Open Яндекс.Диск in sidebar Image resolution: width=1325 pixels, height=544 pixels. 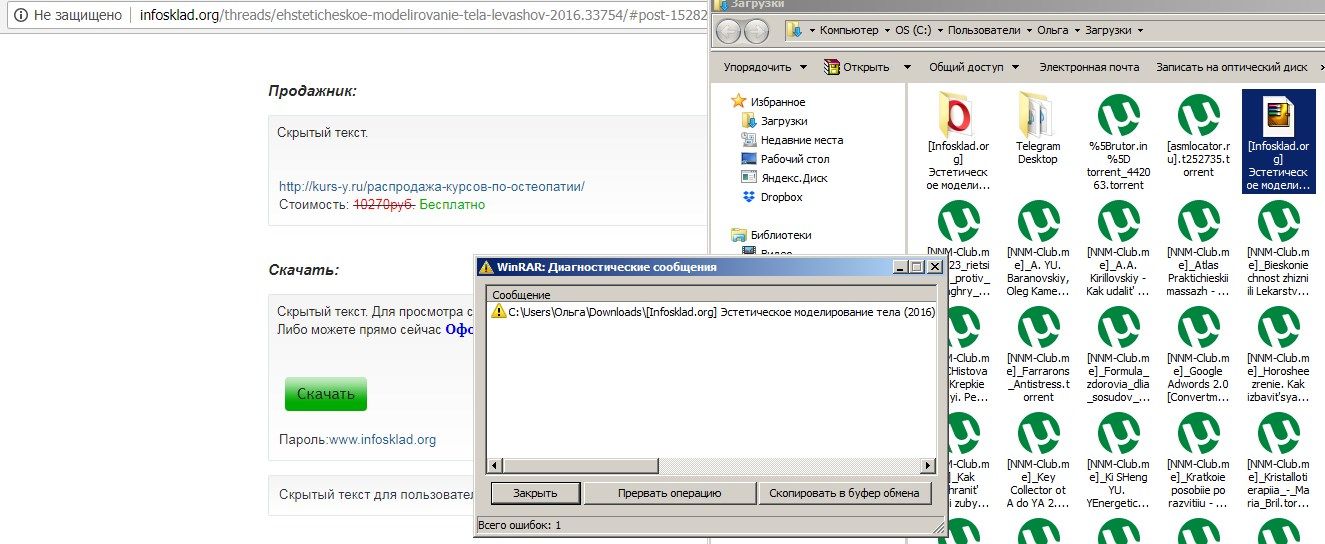pyautogui.click(x=784, y=178)
